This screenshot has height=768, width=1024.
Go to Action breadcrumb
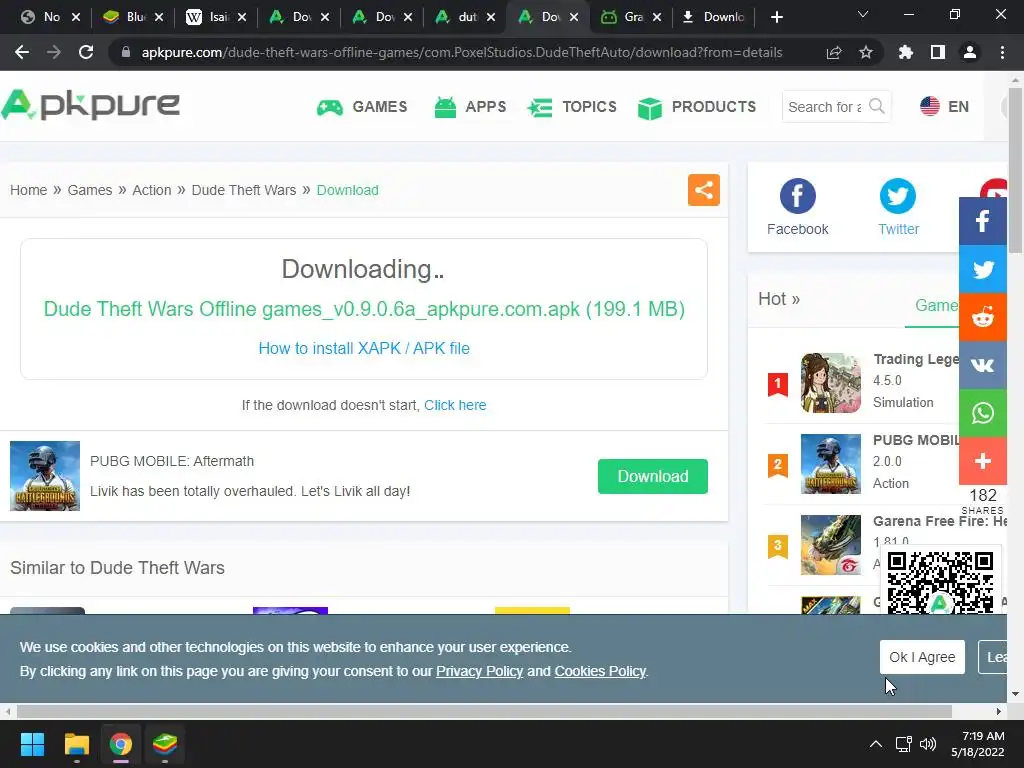(152, 190)
